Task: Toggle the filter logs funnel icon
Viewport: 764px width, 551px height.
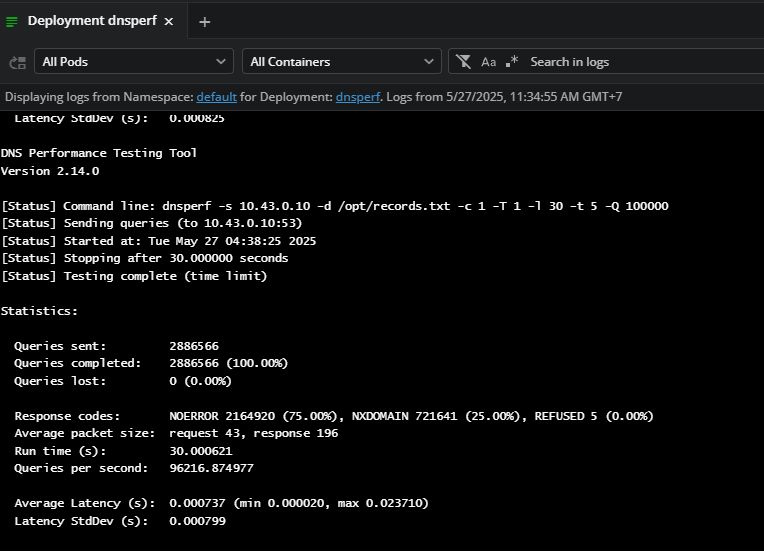Action: point(463,62)
